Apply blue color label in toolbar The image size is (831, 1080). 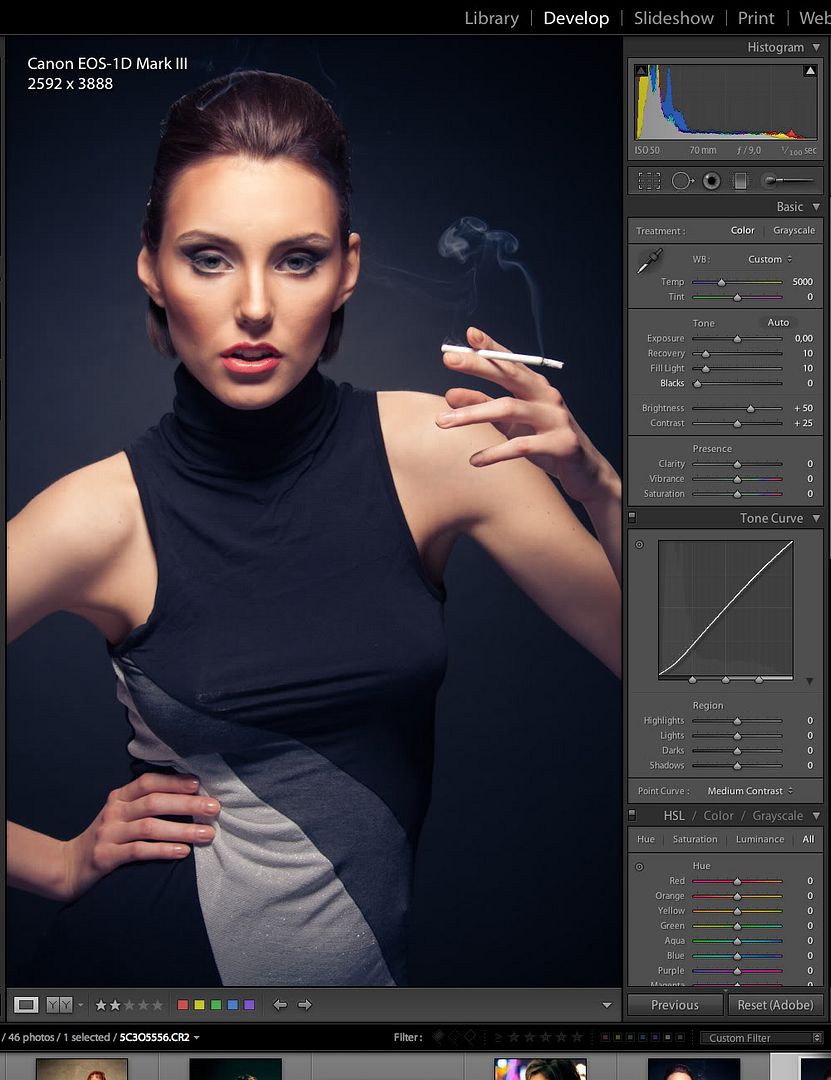[x=232, y=1005]
